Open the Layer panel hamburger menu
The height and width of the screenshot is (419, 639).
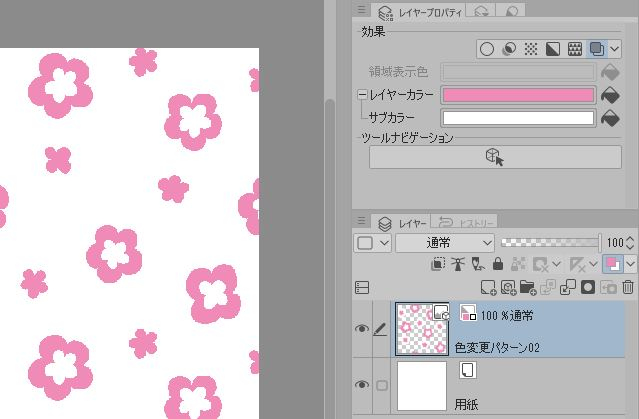click(361, 221)
